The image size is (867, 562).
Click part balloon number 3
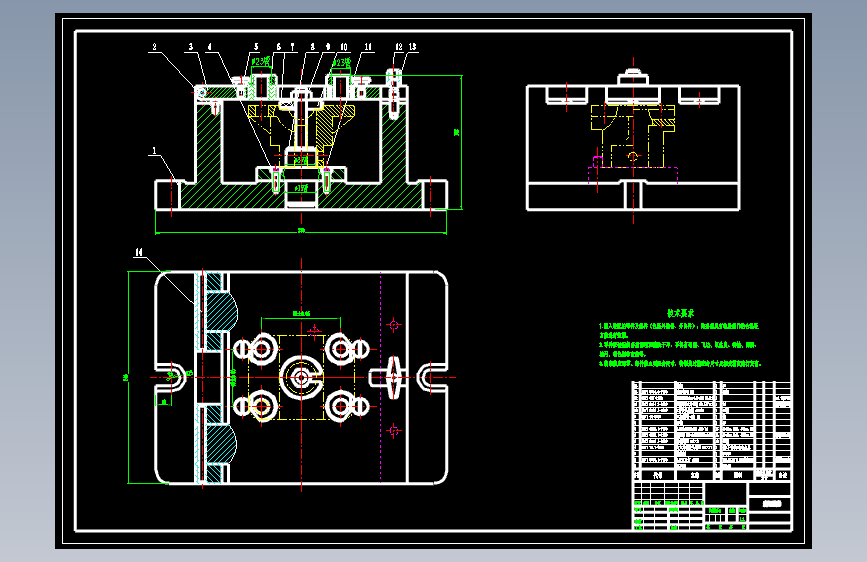[191, 47]
